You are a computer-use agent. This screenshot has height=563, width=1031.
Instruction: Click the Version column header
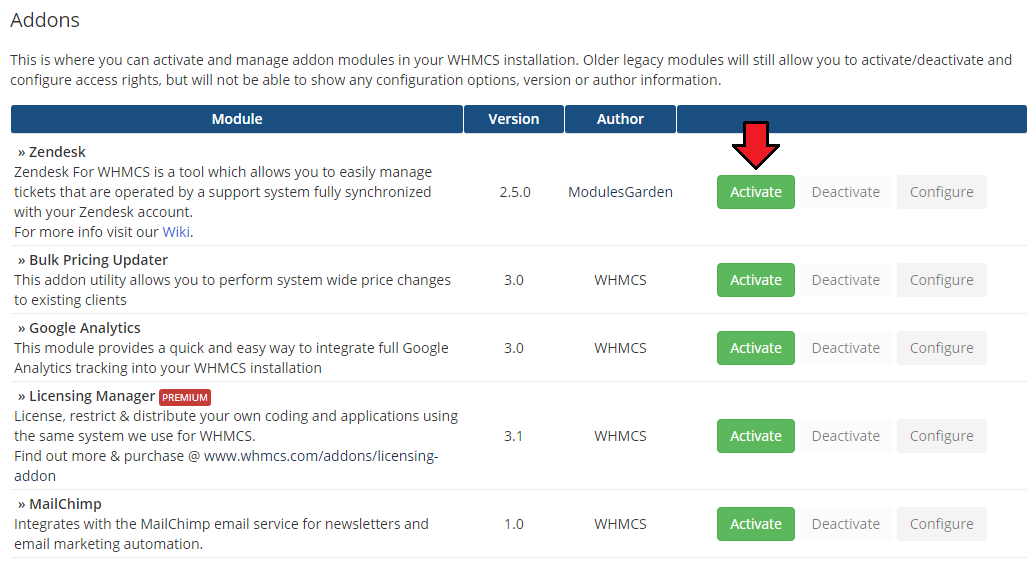[x=514, y=119]
